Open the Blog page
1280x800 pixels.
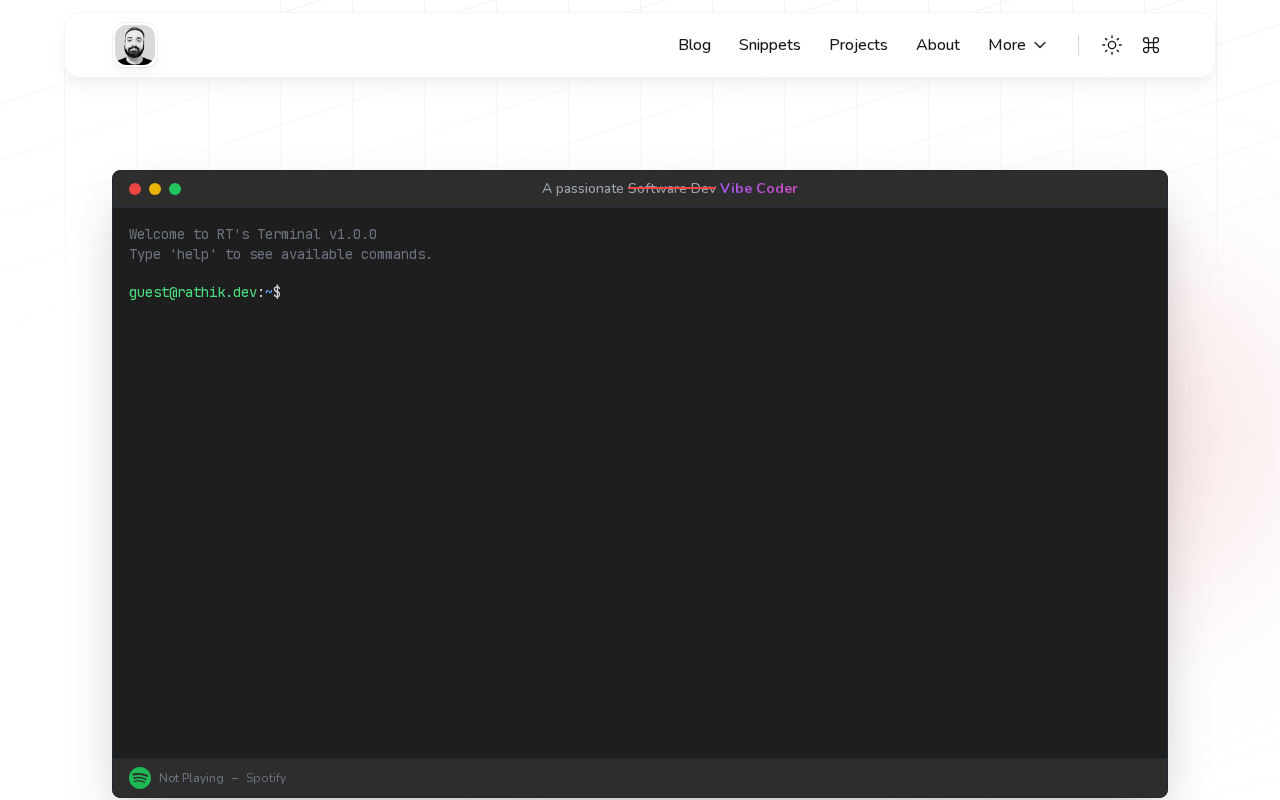point(694,45)
